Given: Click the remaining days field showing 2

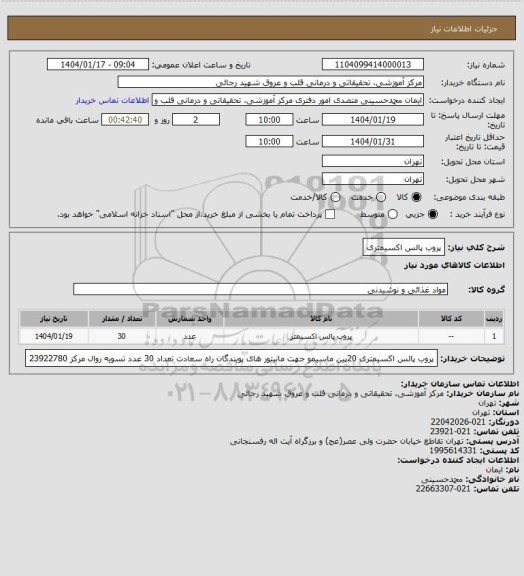Looking at the screenshot, I should click(x=196, y=120).
